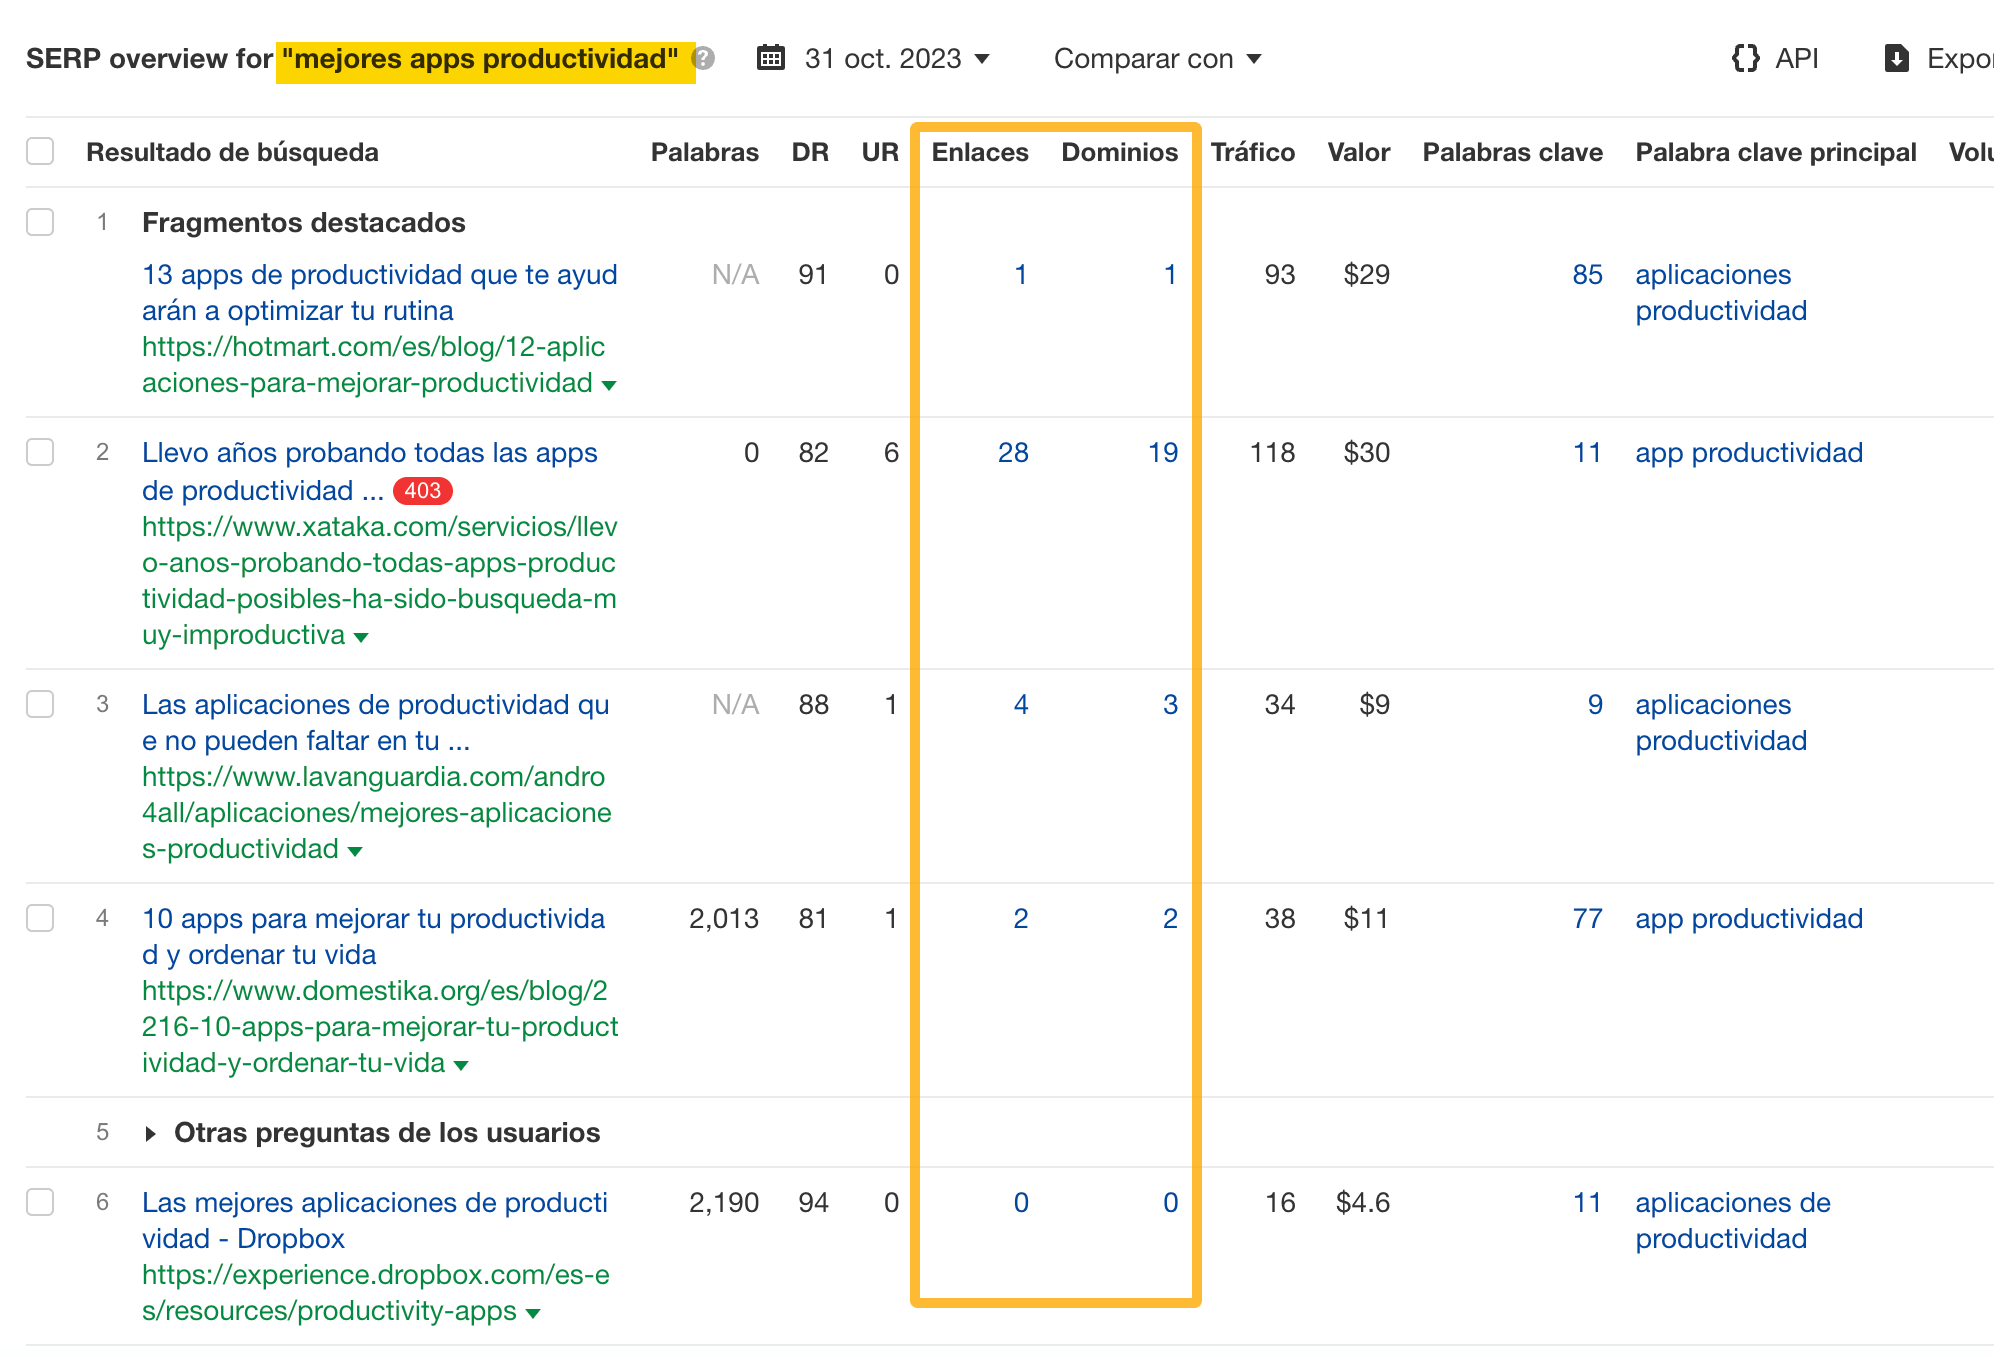1994x1356 pixels.
Task: Click the help question mark beside the keyword
Action: [706, 59]
